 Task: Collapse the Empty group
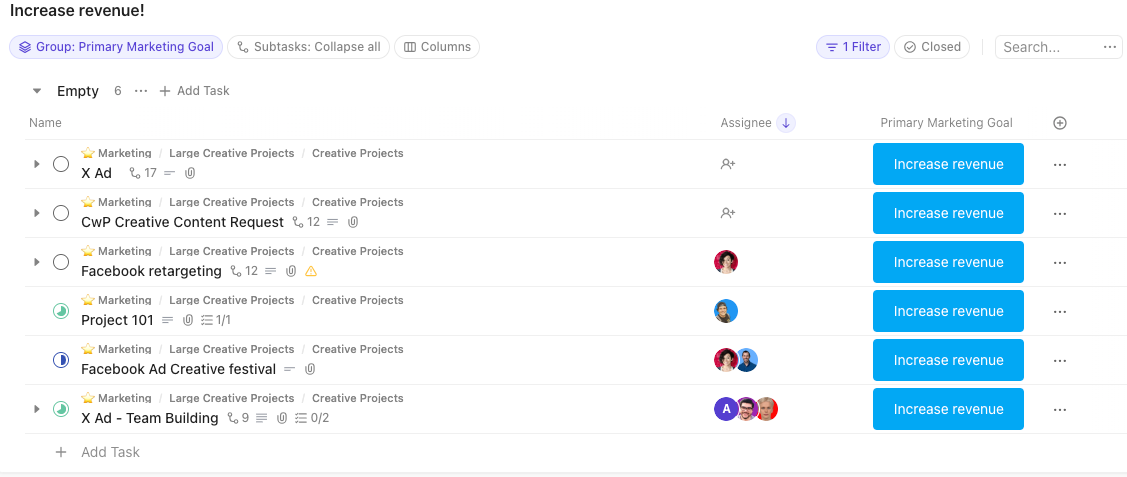37,91
